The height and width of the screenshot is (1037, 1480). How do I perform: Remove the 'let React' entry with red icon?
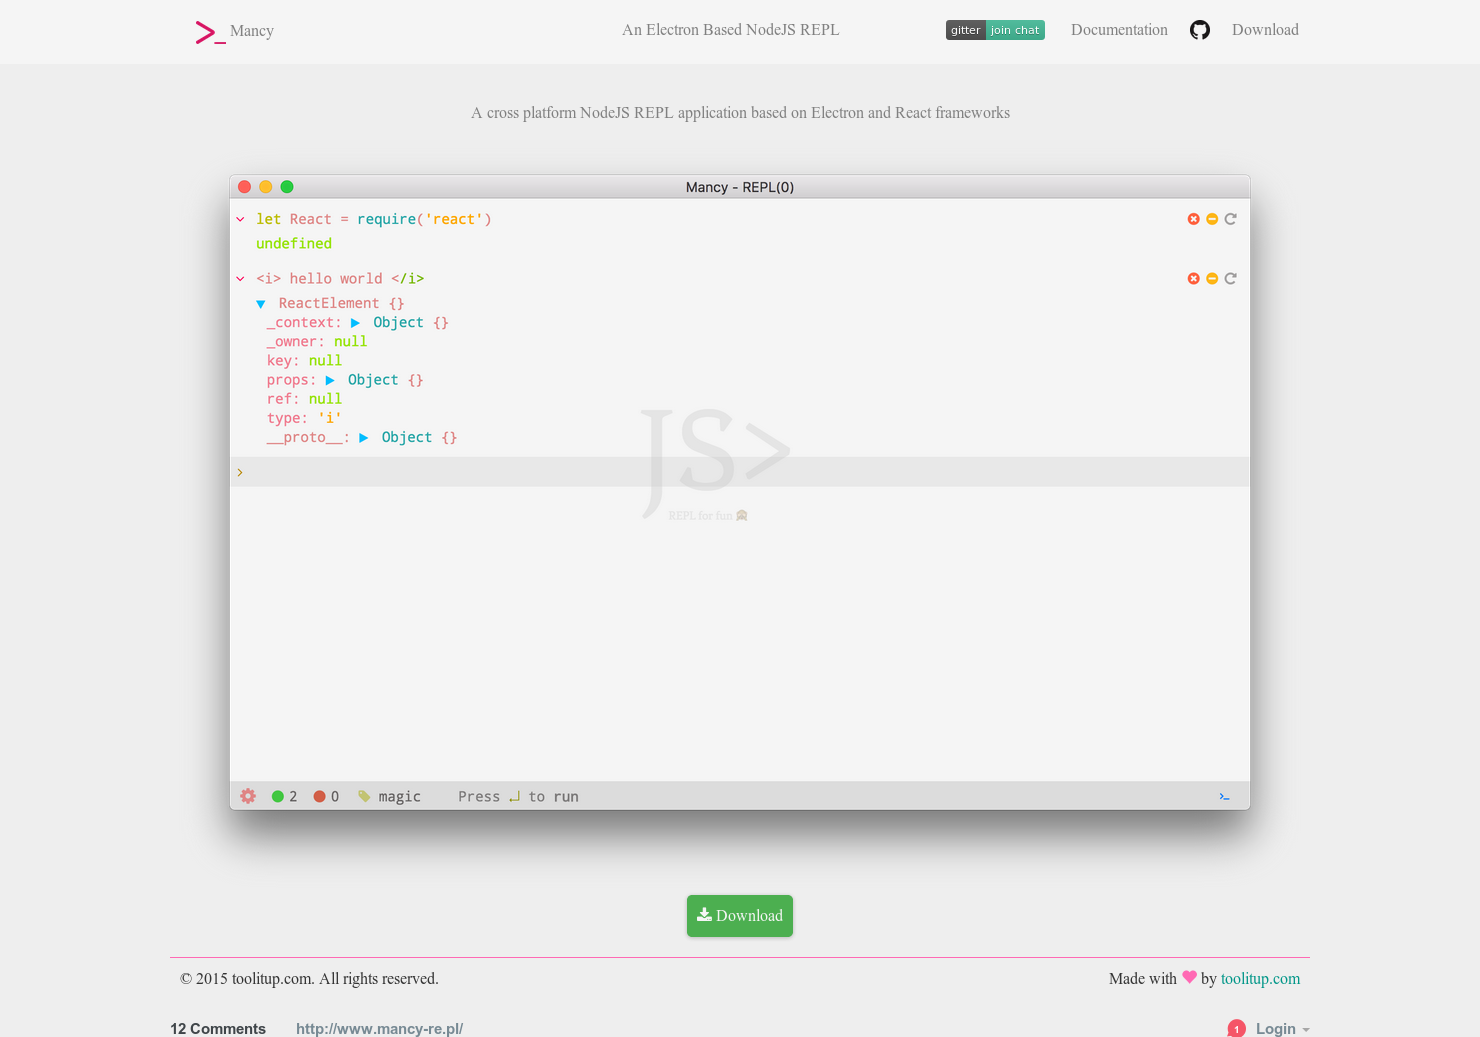pos(1193,219)
